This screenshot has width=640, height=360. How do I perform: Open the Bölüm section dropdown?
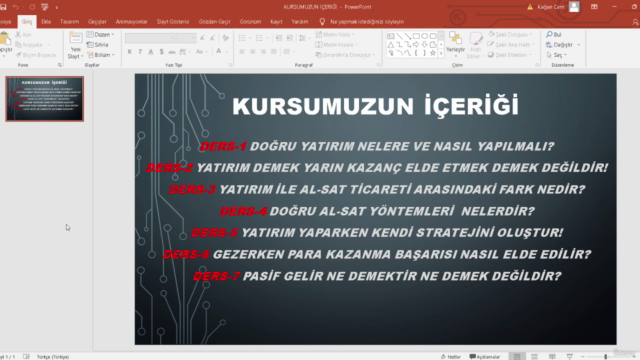(x=100, y=55)
